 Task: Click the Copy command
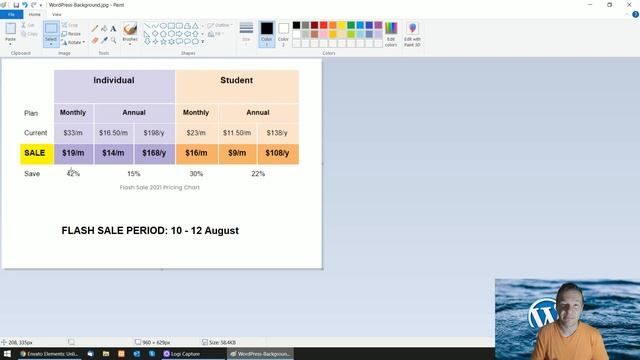click(x=29, y=34)
